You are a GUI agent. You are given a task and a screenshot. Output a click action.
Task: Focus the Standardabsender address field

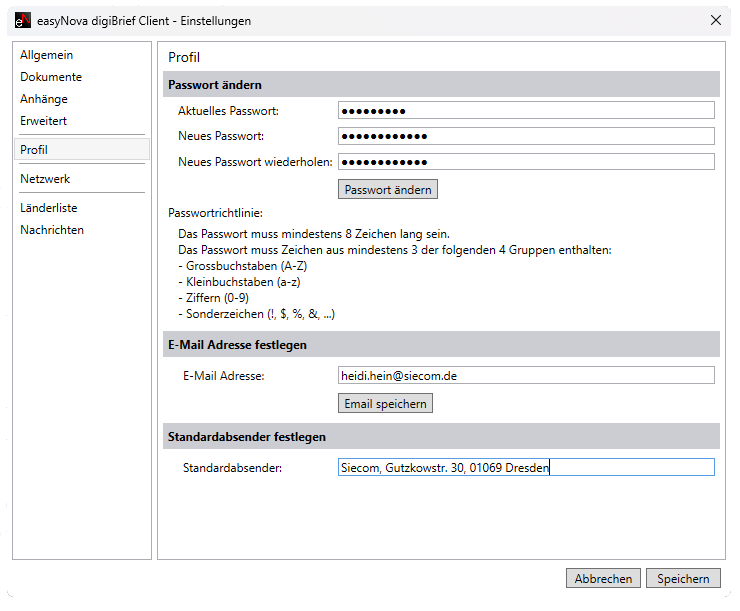526,468
